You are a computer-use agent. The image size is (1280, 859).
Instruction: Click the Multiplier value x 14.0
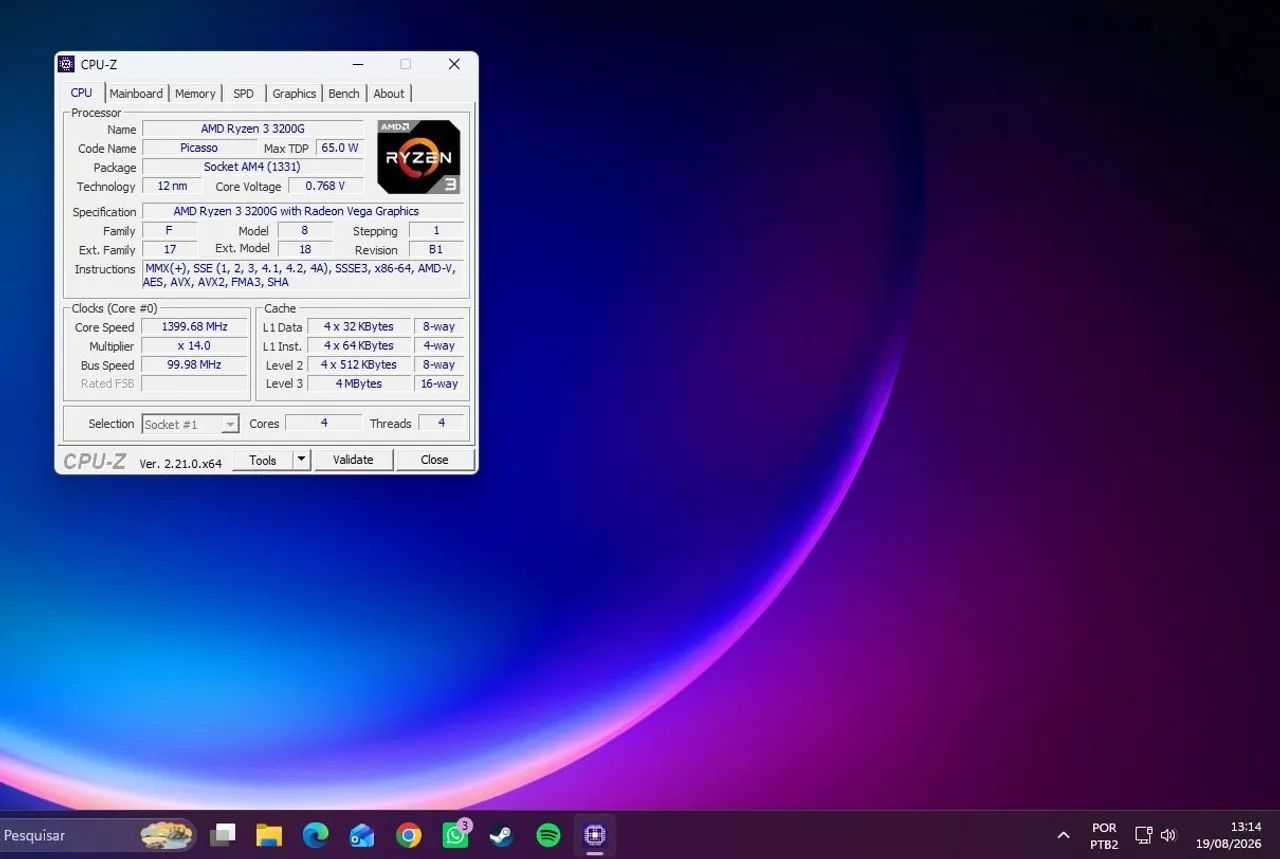195,346
